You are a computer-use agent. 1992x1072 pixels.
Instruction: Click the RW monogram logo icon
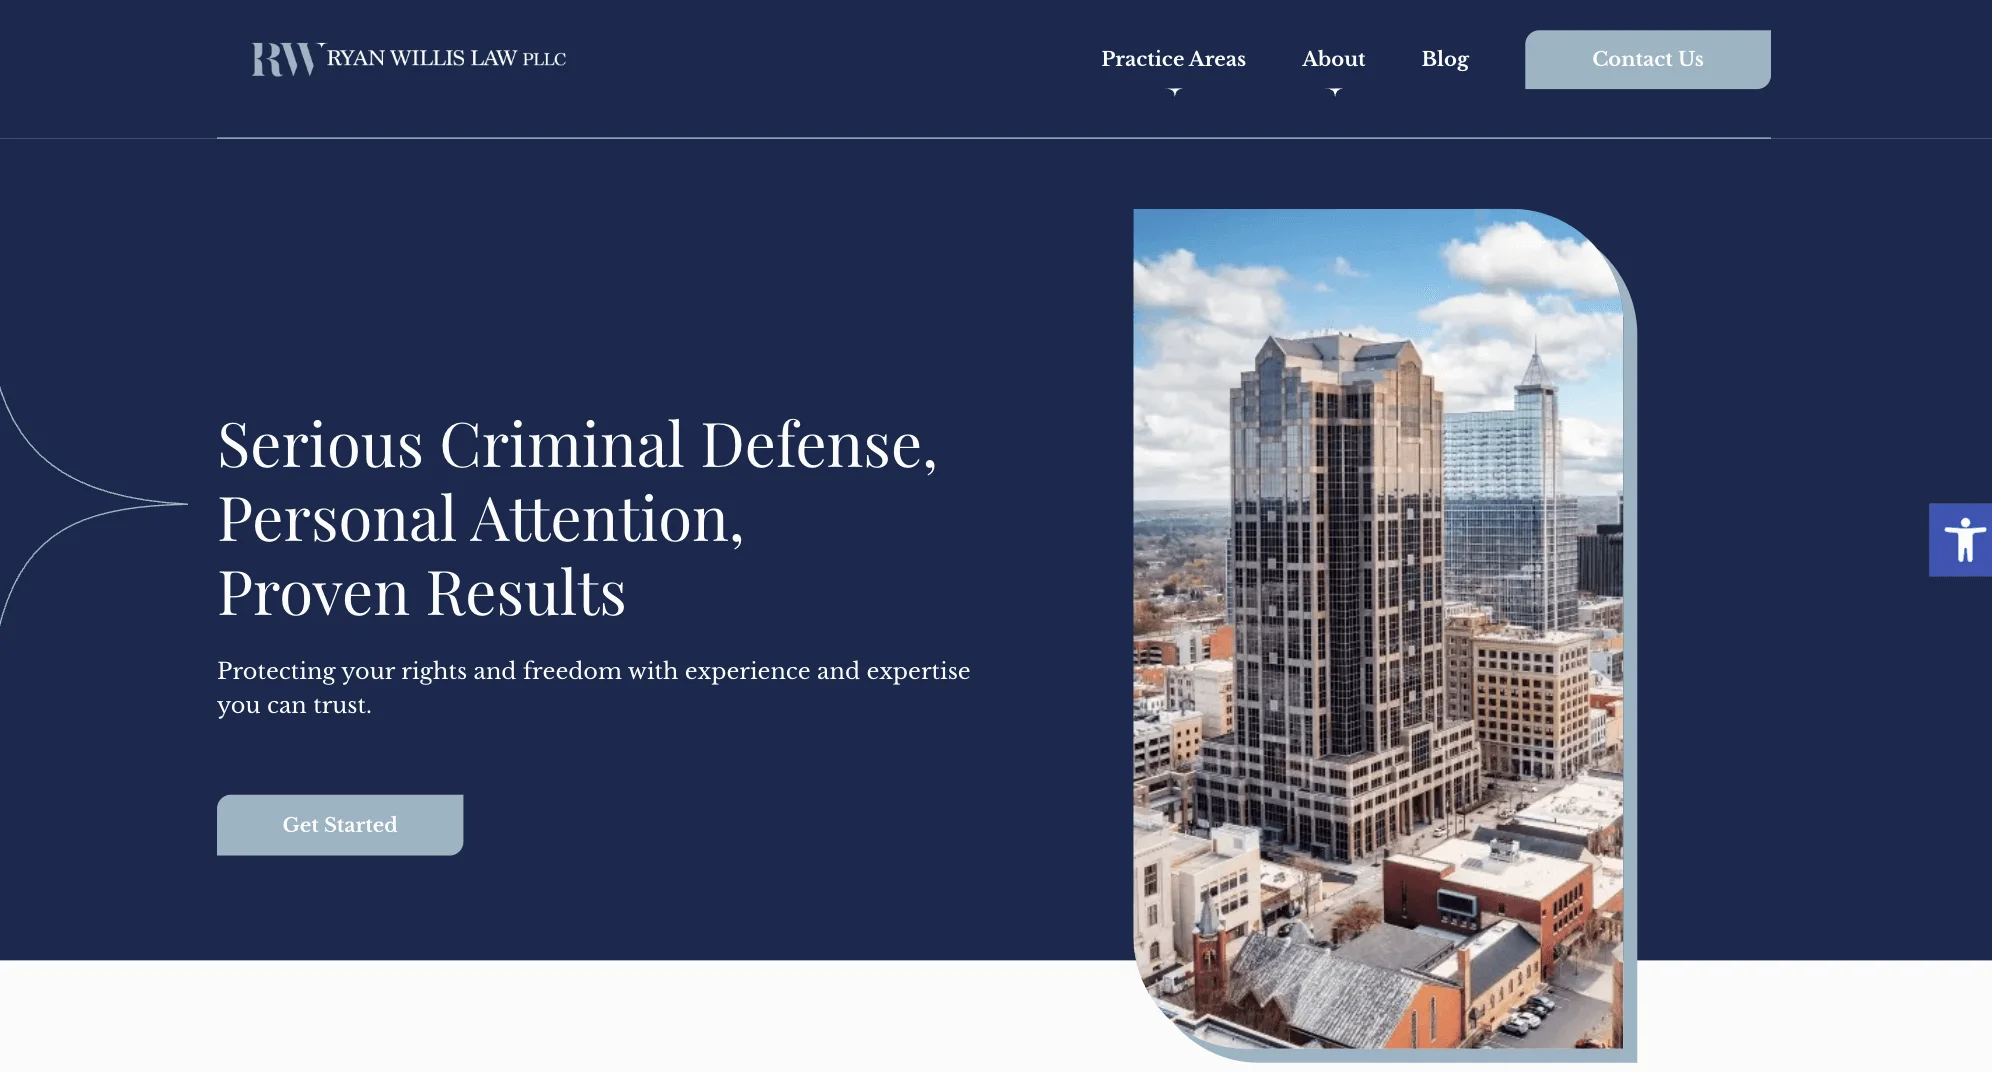point(285,60)
